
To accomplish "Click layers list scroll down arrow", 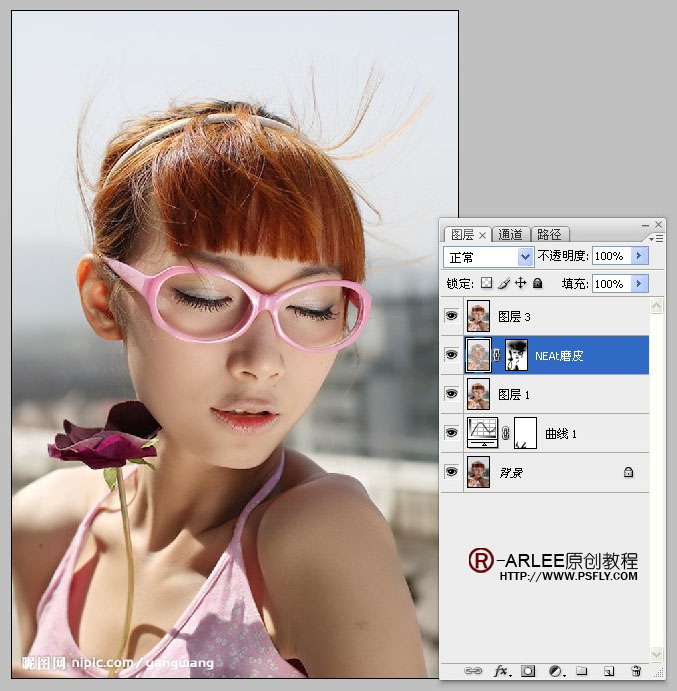I will 657,653.
